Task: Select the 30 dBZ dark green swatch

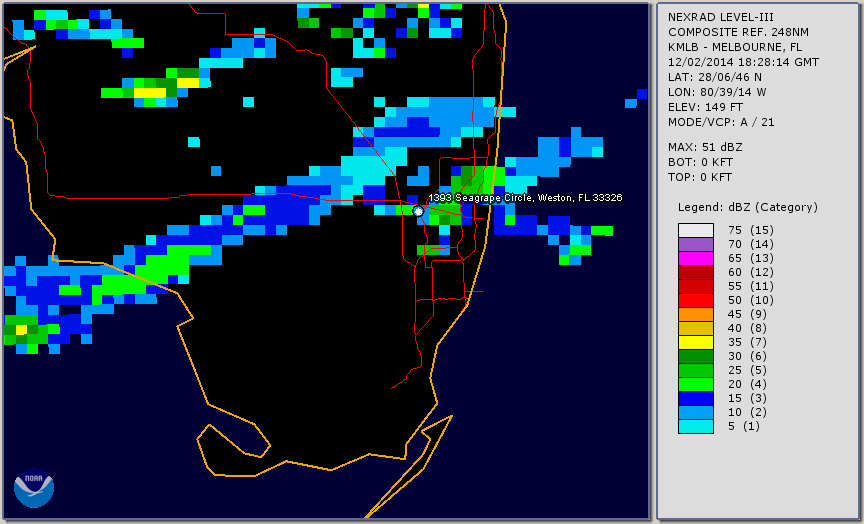Action: pos(696,356)
